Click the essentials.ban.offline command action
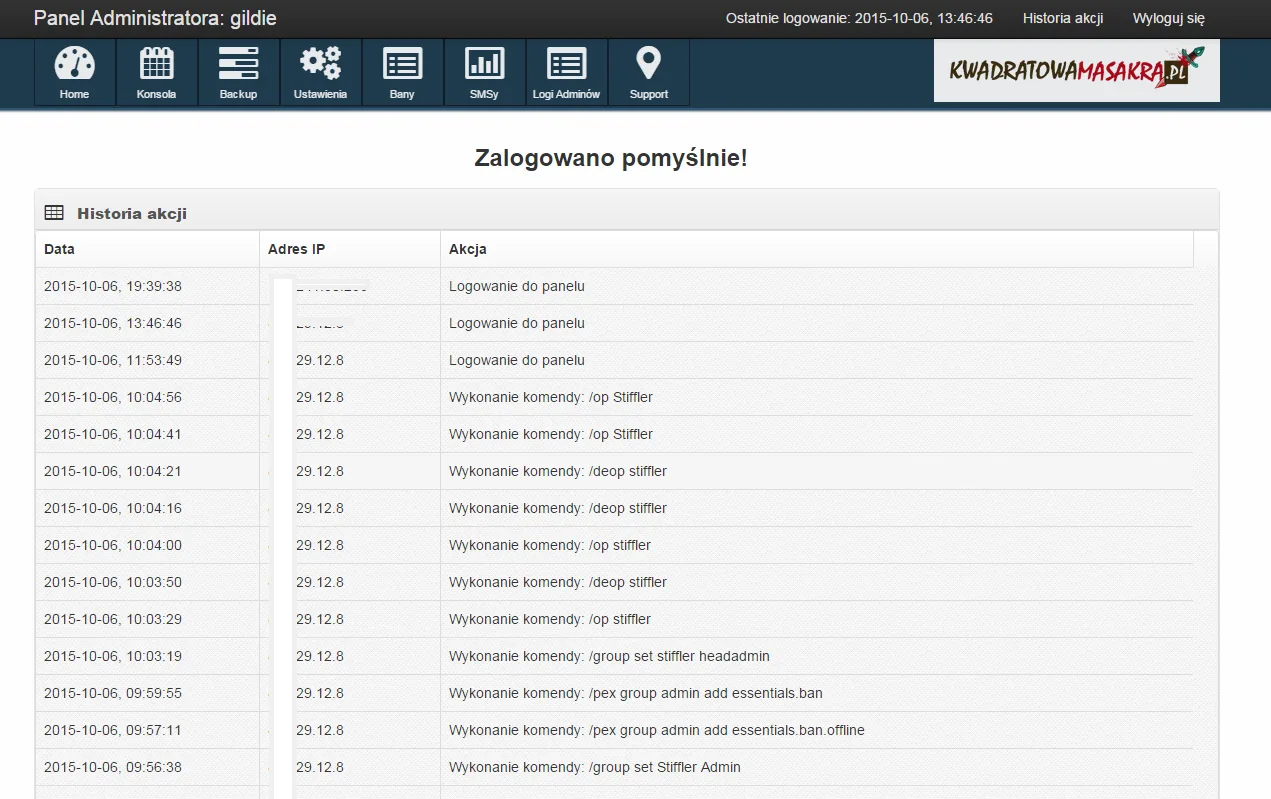This screenshot has height=799, width=1271. point(657,730)
